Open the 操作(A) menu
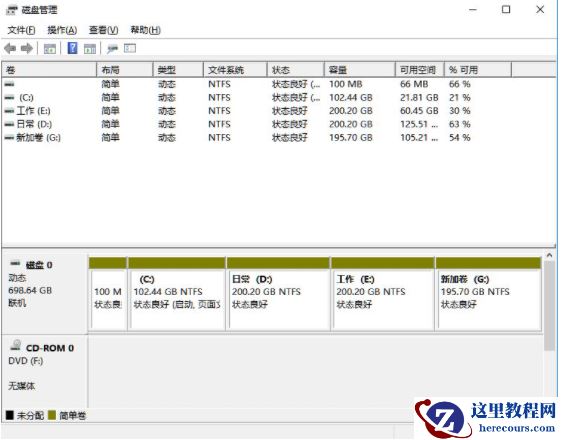561x440 pixels. (x=62, y=30)
